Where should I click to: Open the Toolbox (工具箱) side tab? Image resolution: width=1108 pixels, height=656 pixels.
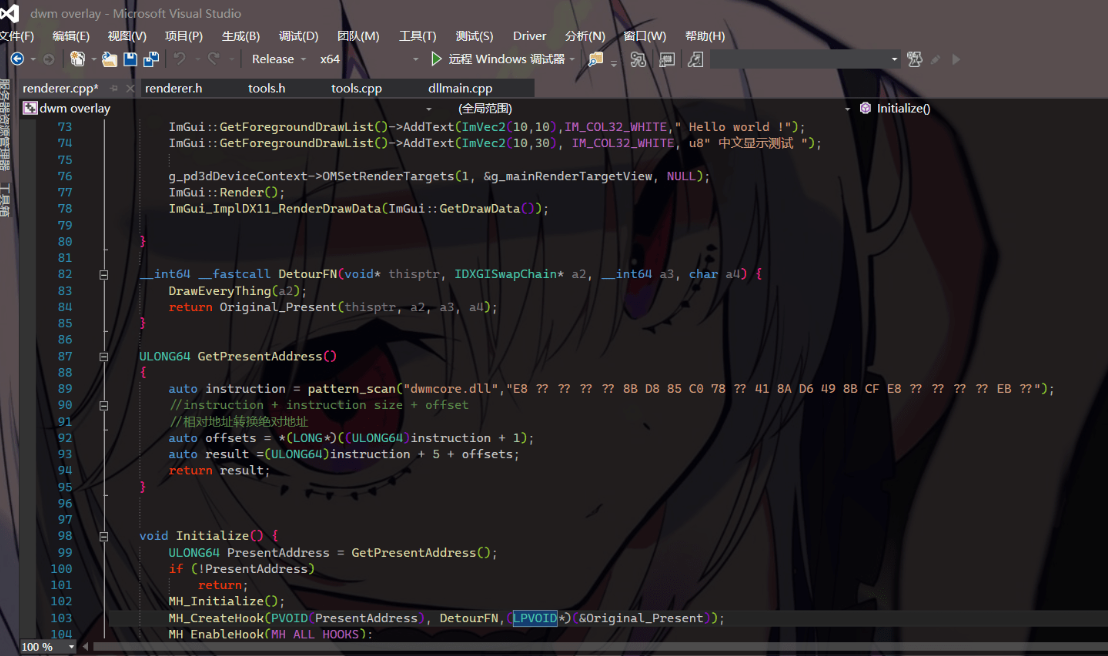[x=5, y=199]
